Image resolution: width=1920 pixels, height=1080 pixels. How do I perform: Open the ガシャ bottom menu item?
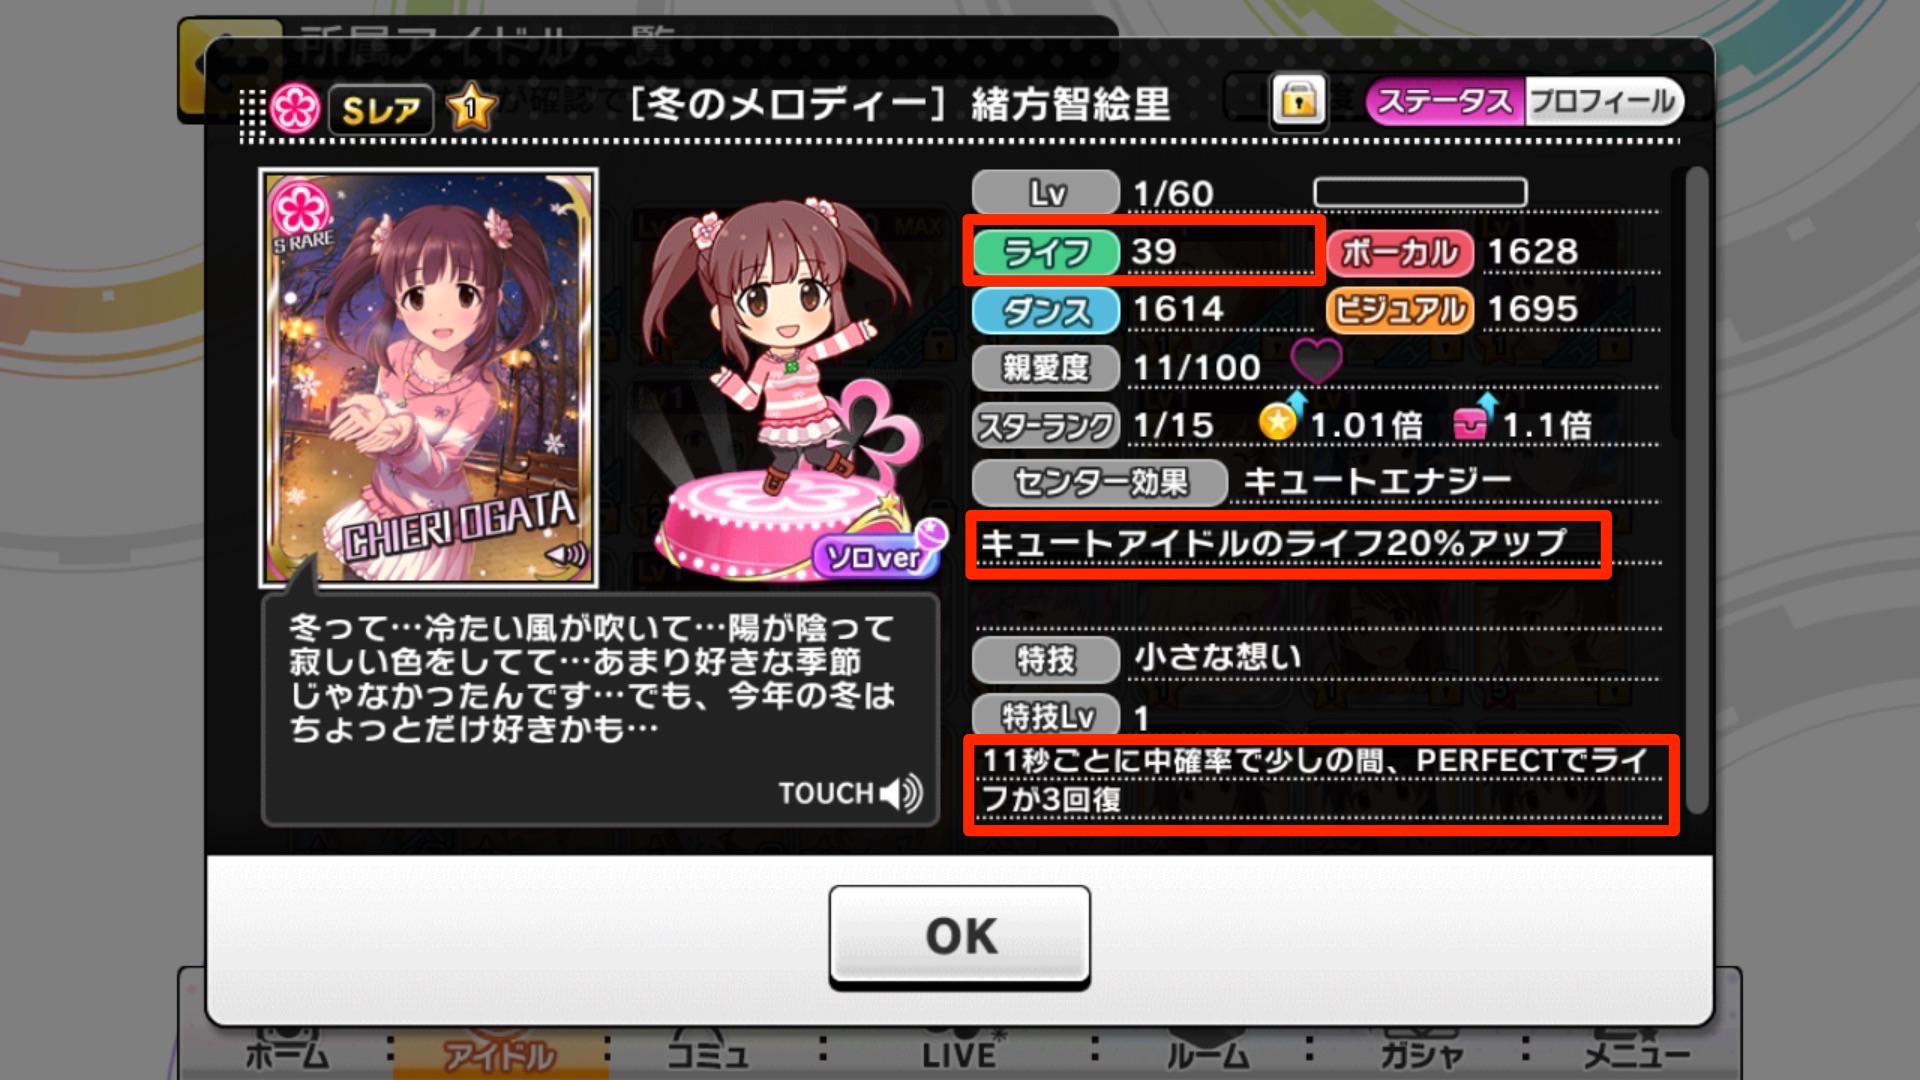(1421, 1054)
